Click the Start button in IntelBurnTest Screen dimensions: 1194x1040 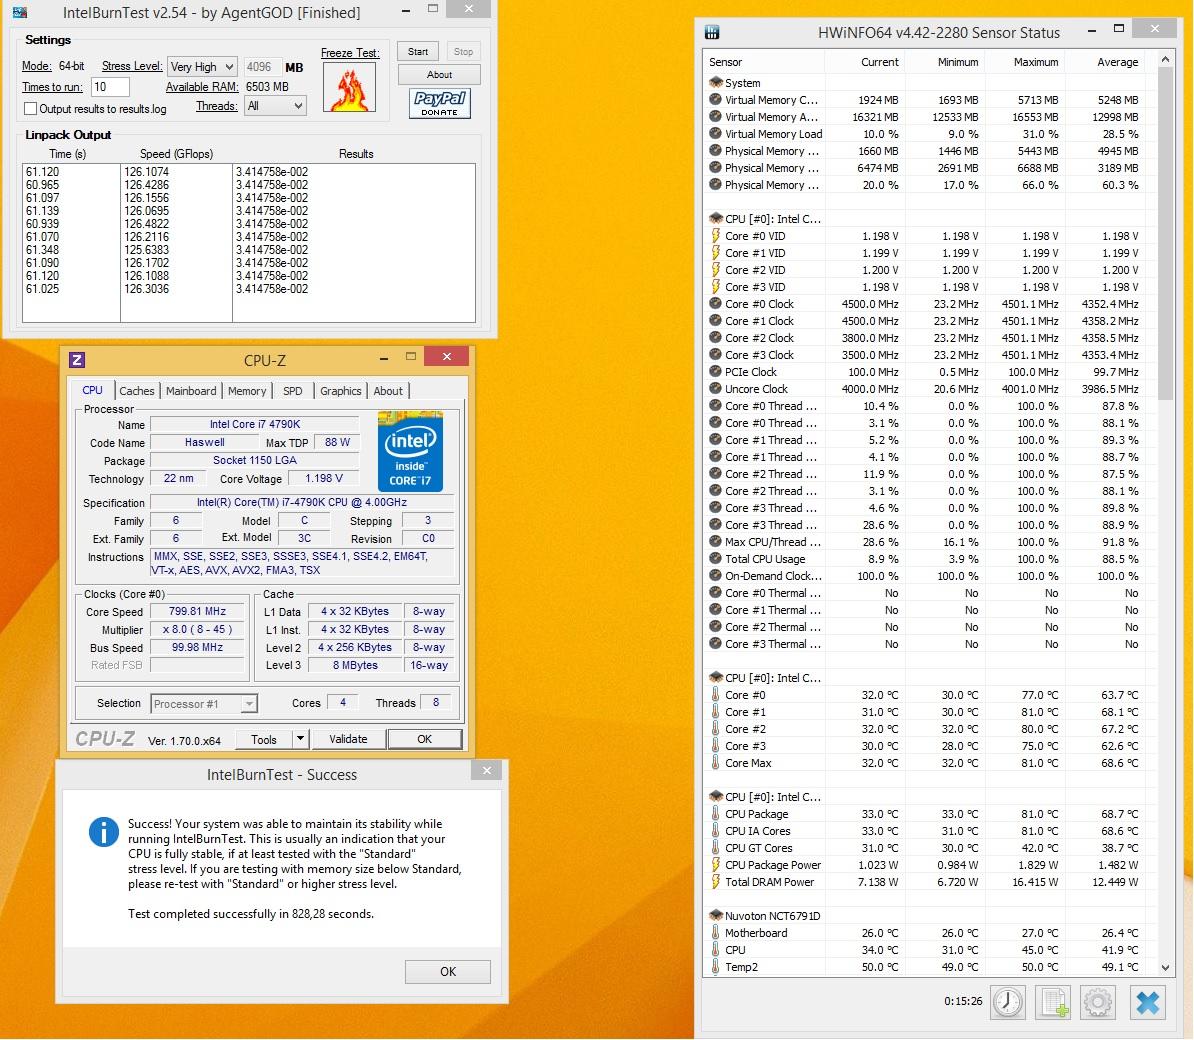point(417,52)
